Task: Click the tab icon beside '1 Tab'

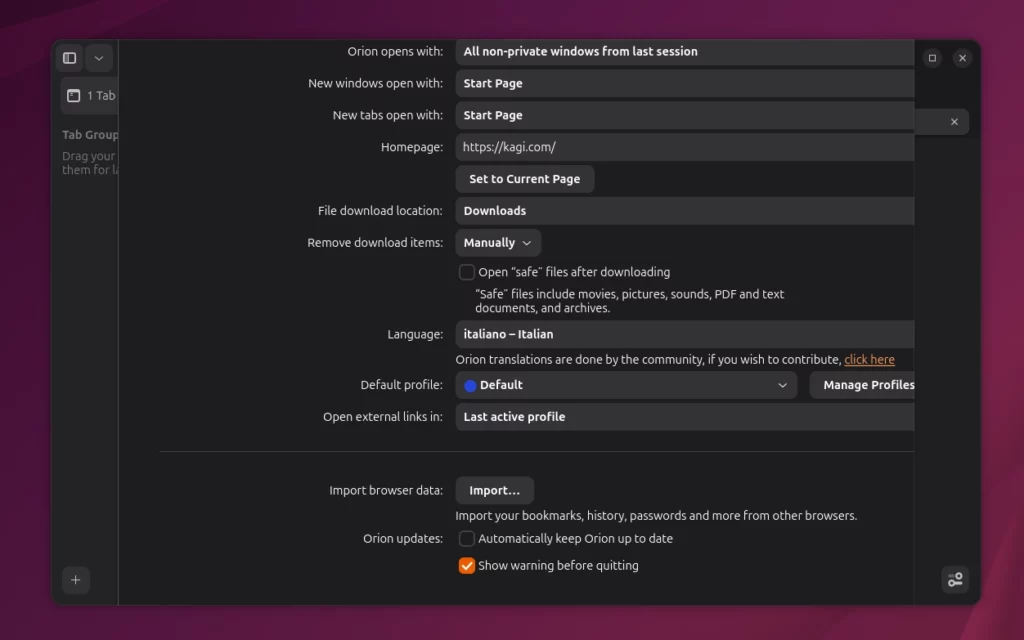Action: (73, 95)
